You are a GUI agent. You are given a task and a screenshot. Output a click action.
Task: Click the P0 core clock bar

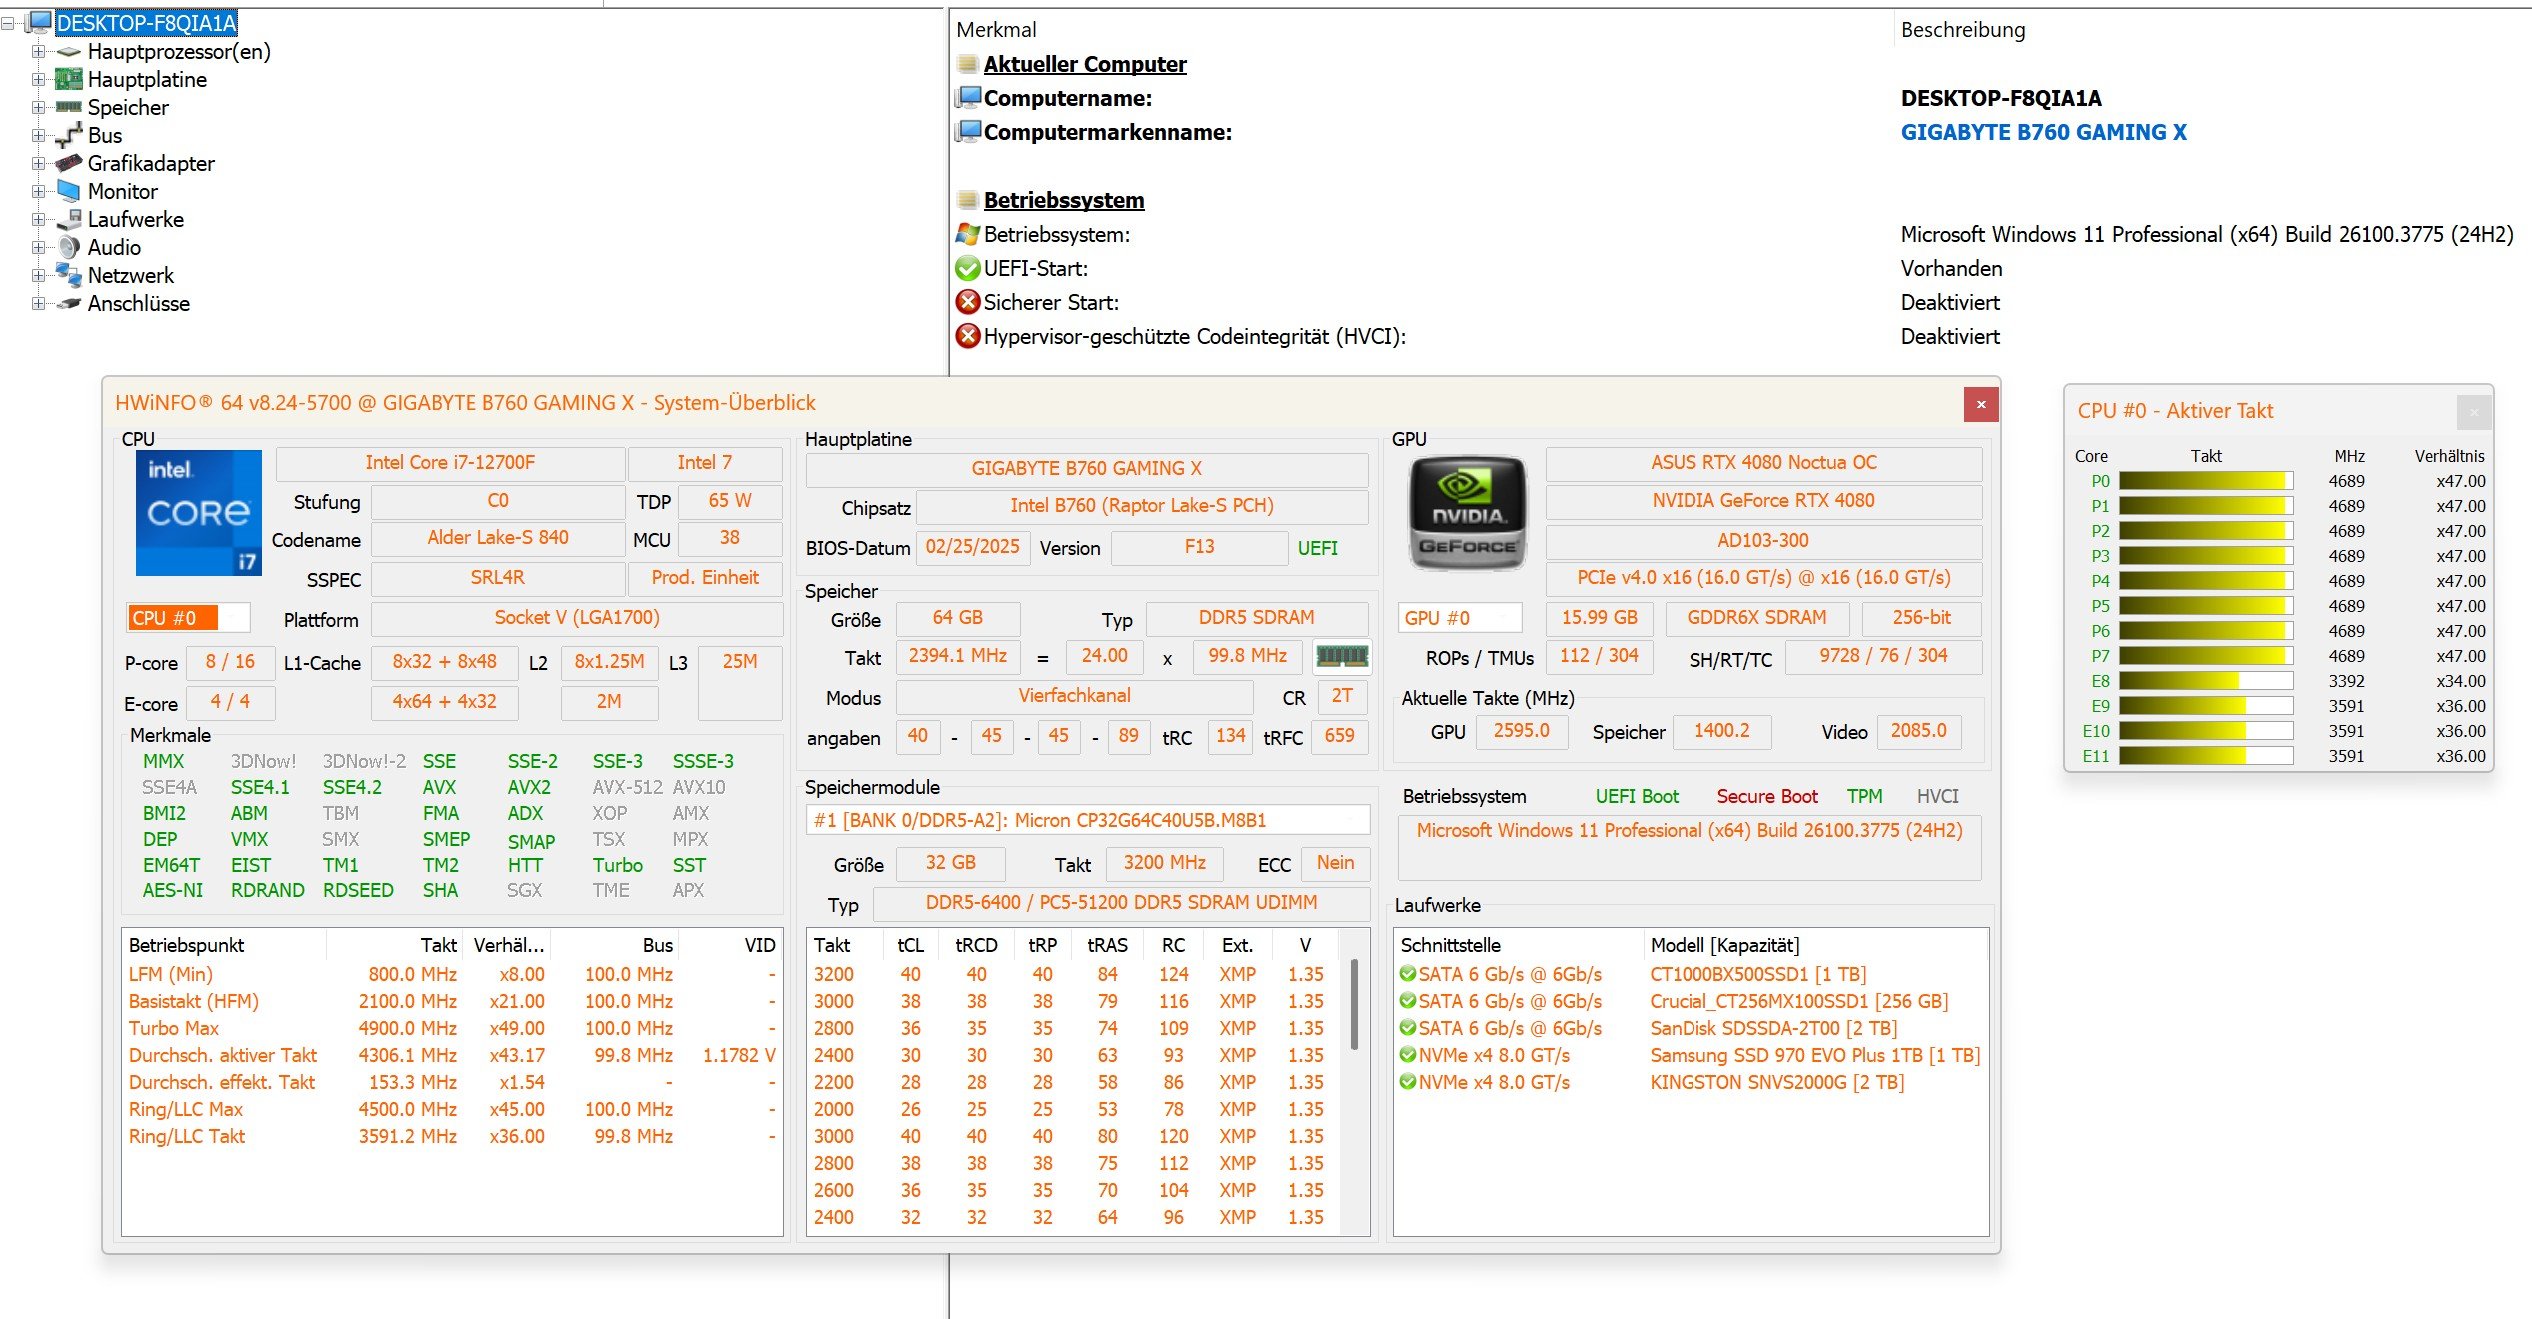tap(2205, 481)
